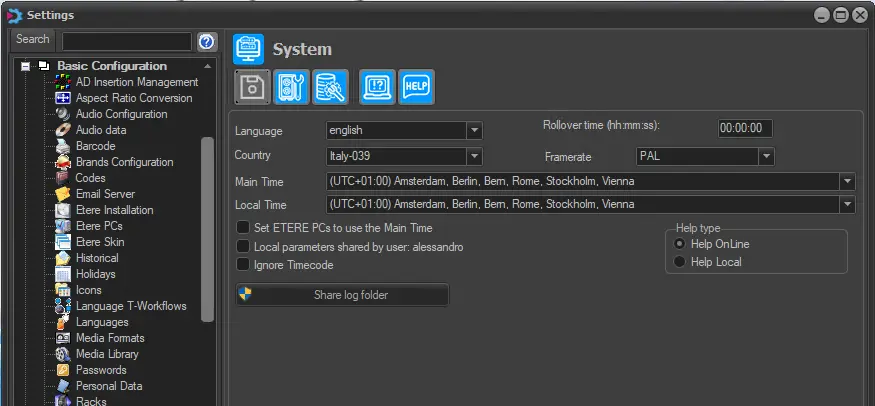
Task: Click the settings Search text box
Action: pyautogui.click(x=126, y=41)
